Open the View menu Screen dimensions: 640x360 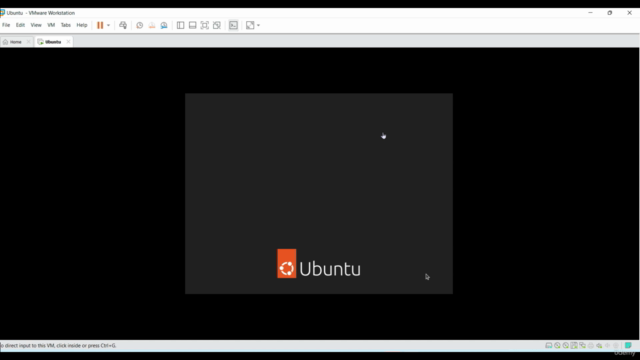pos(36,25)
